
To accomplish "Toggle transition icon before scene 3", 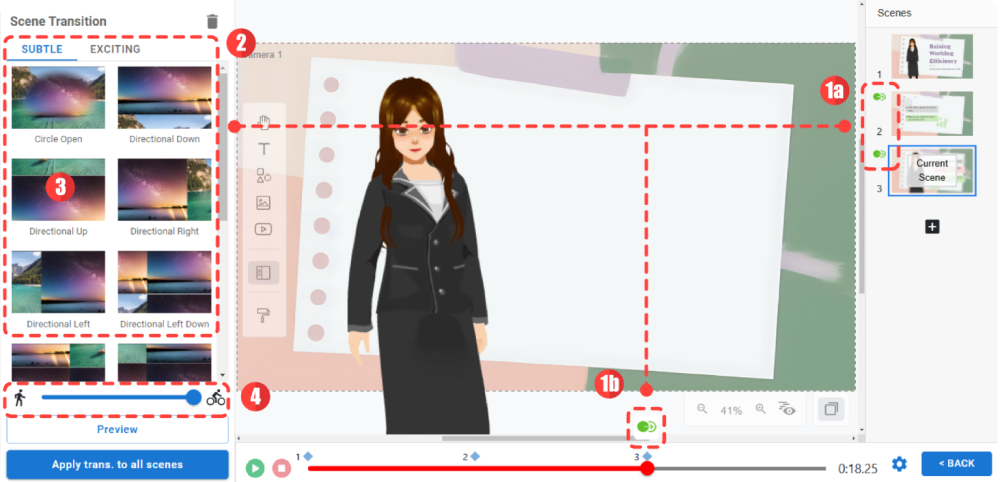I will coord(879,154).
